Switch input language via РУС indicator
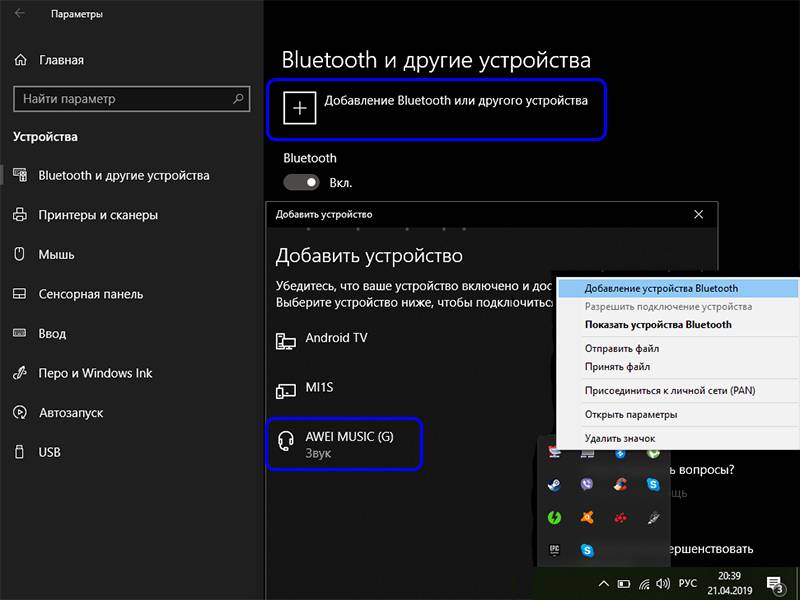The height and width of the screenshot is (600, 800). pos(687,583)
